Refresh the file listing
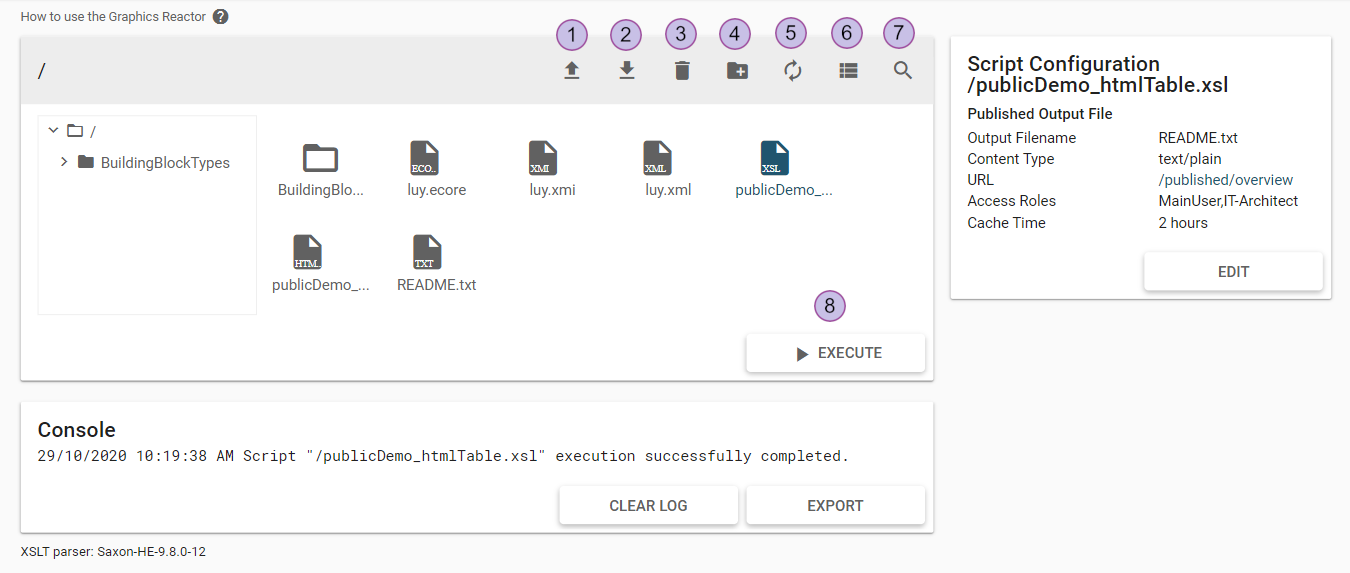The width and height of the screenshot is (1350, 573). click(x=792, y=71)
